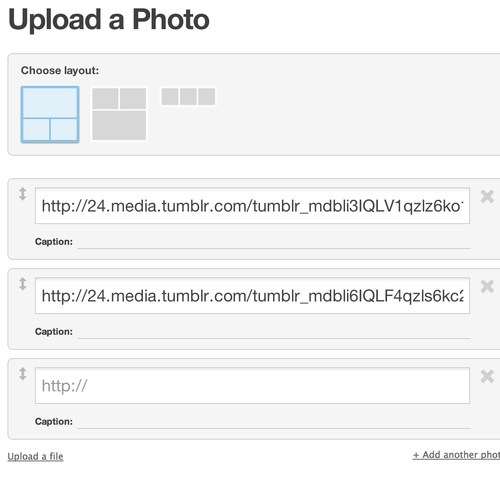
Task: Focus the second photo's Caption line
Action: 274,332
